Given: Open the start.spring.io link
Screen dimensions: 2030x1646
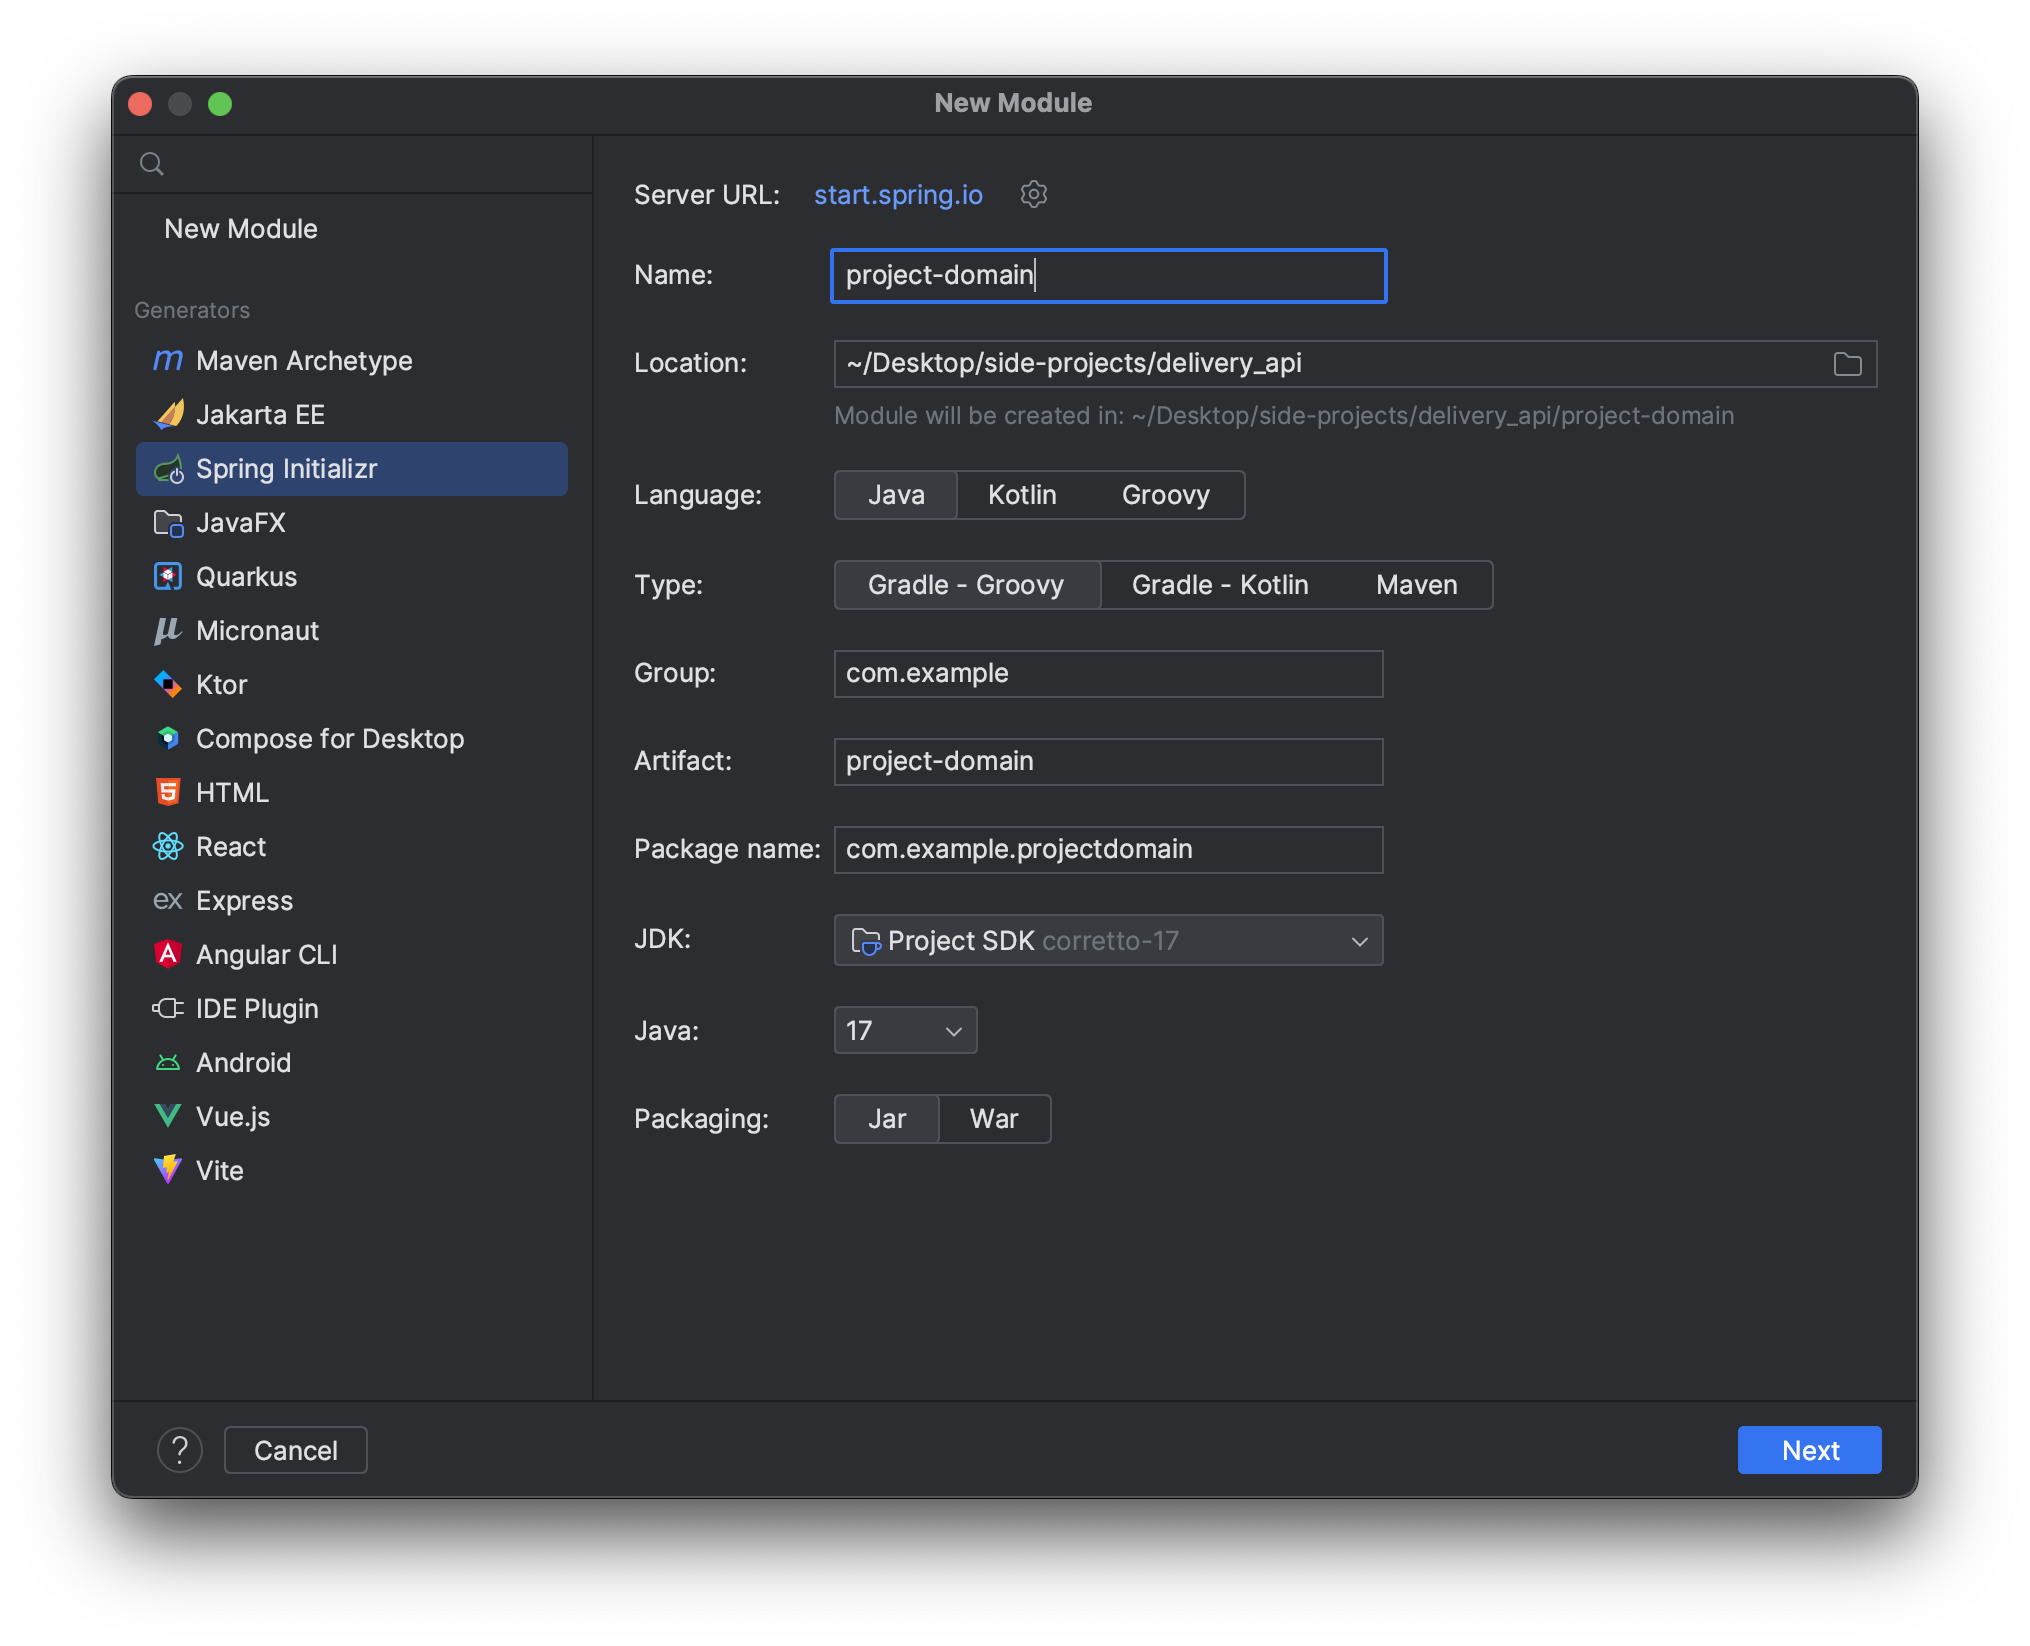Looking at the screenshot, I should pos(897,195).
